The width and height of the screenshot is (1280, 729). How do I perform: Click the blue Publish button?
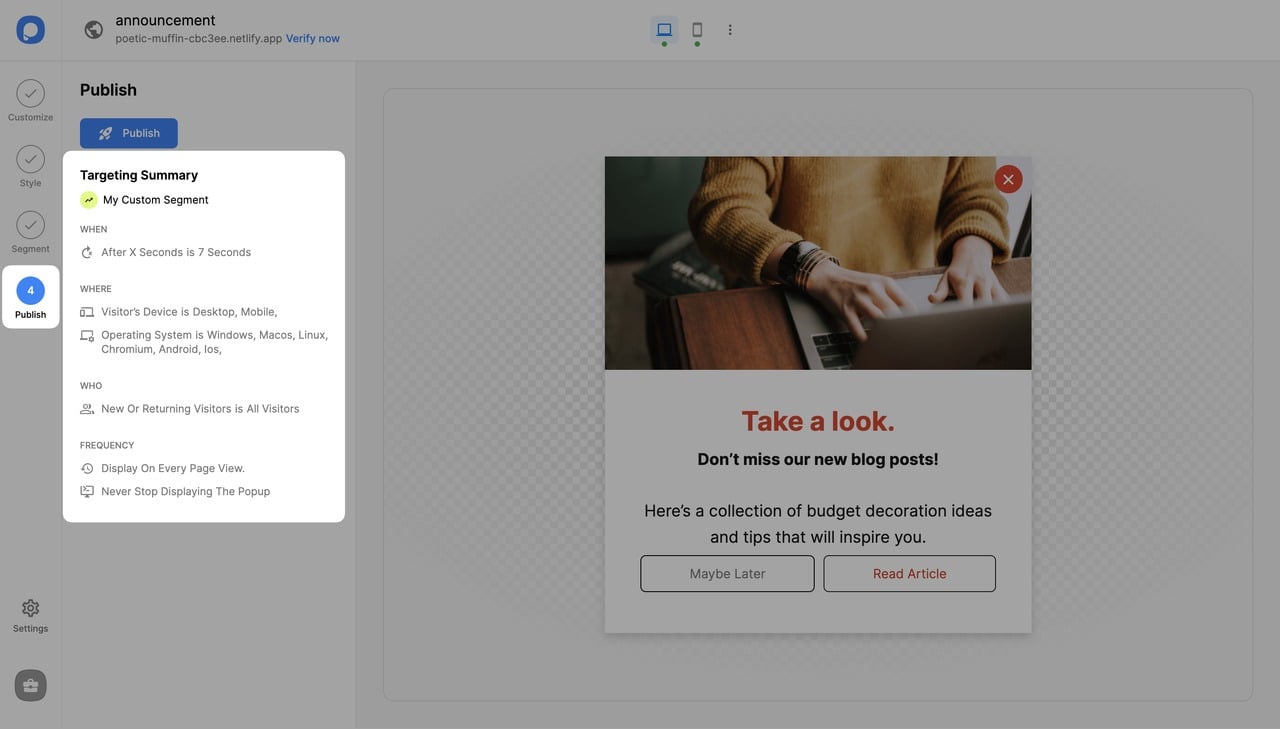[129, 133]
